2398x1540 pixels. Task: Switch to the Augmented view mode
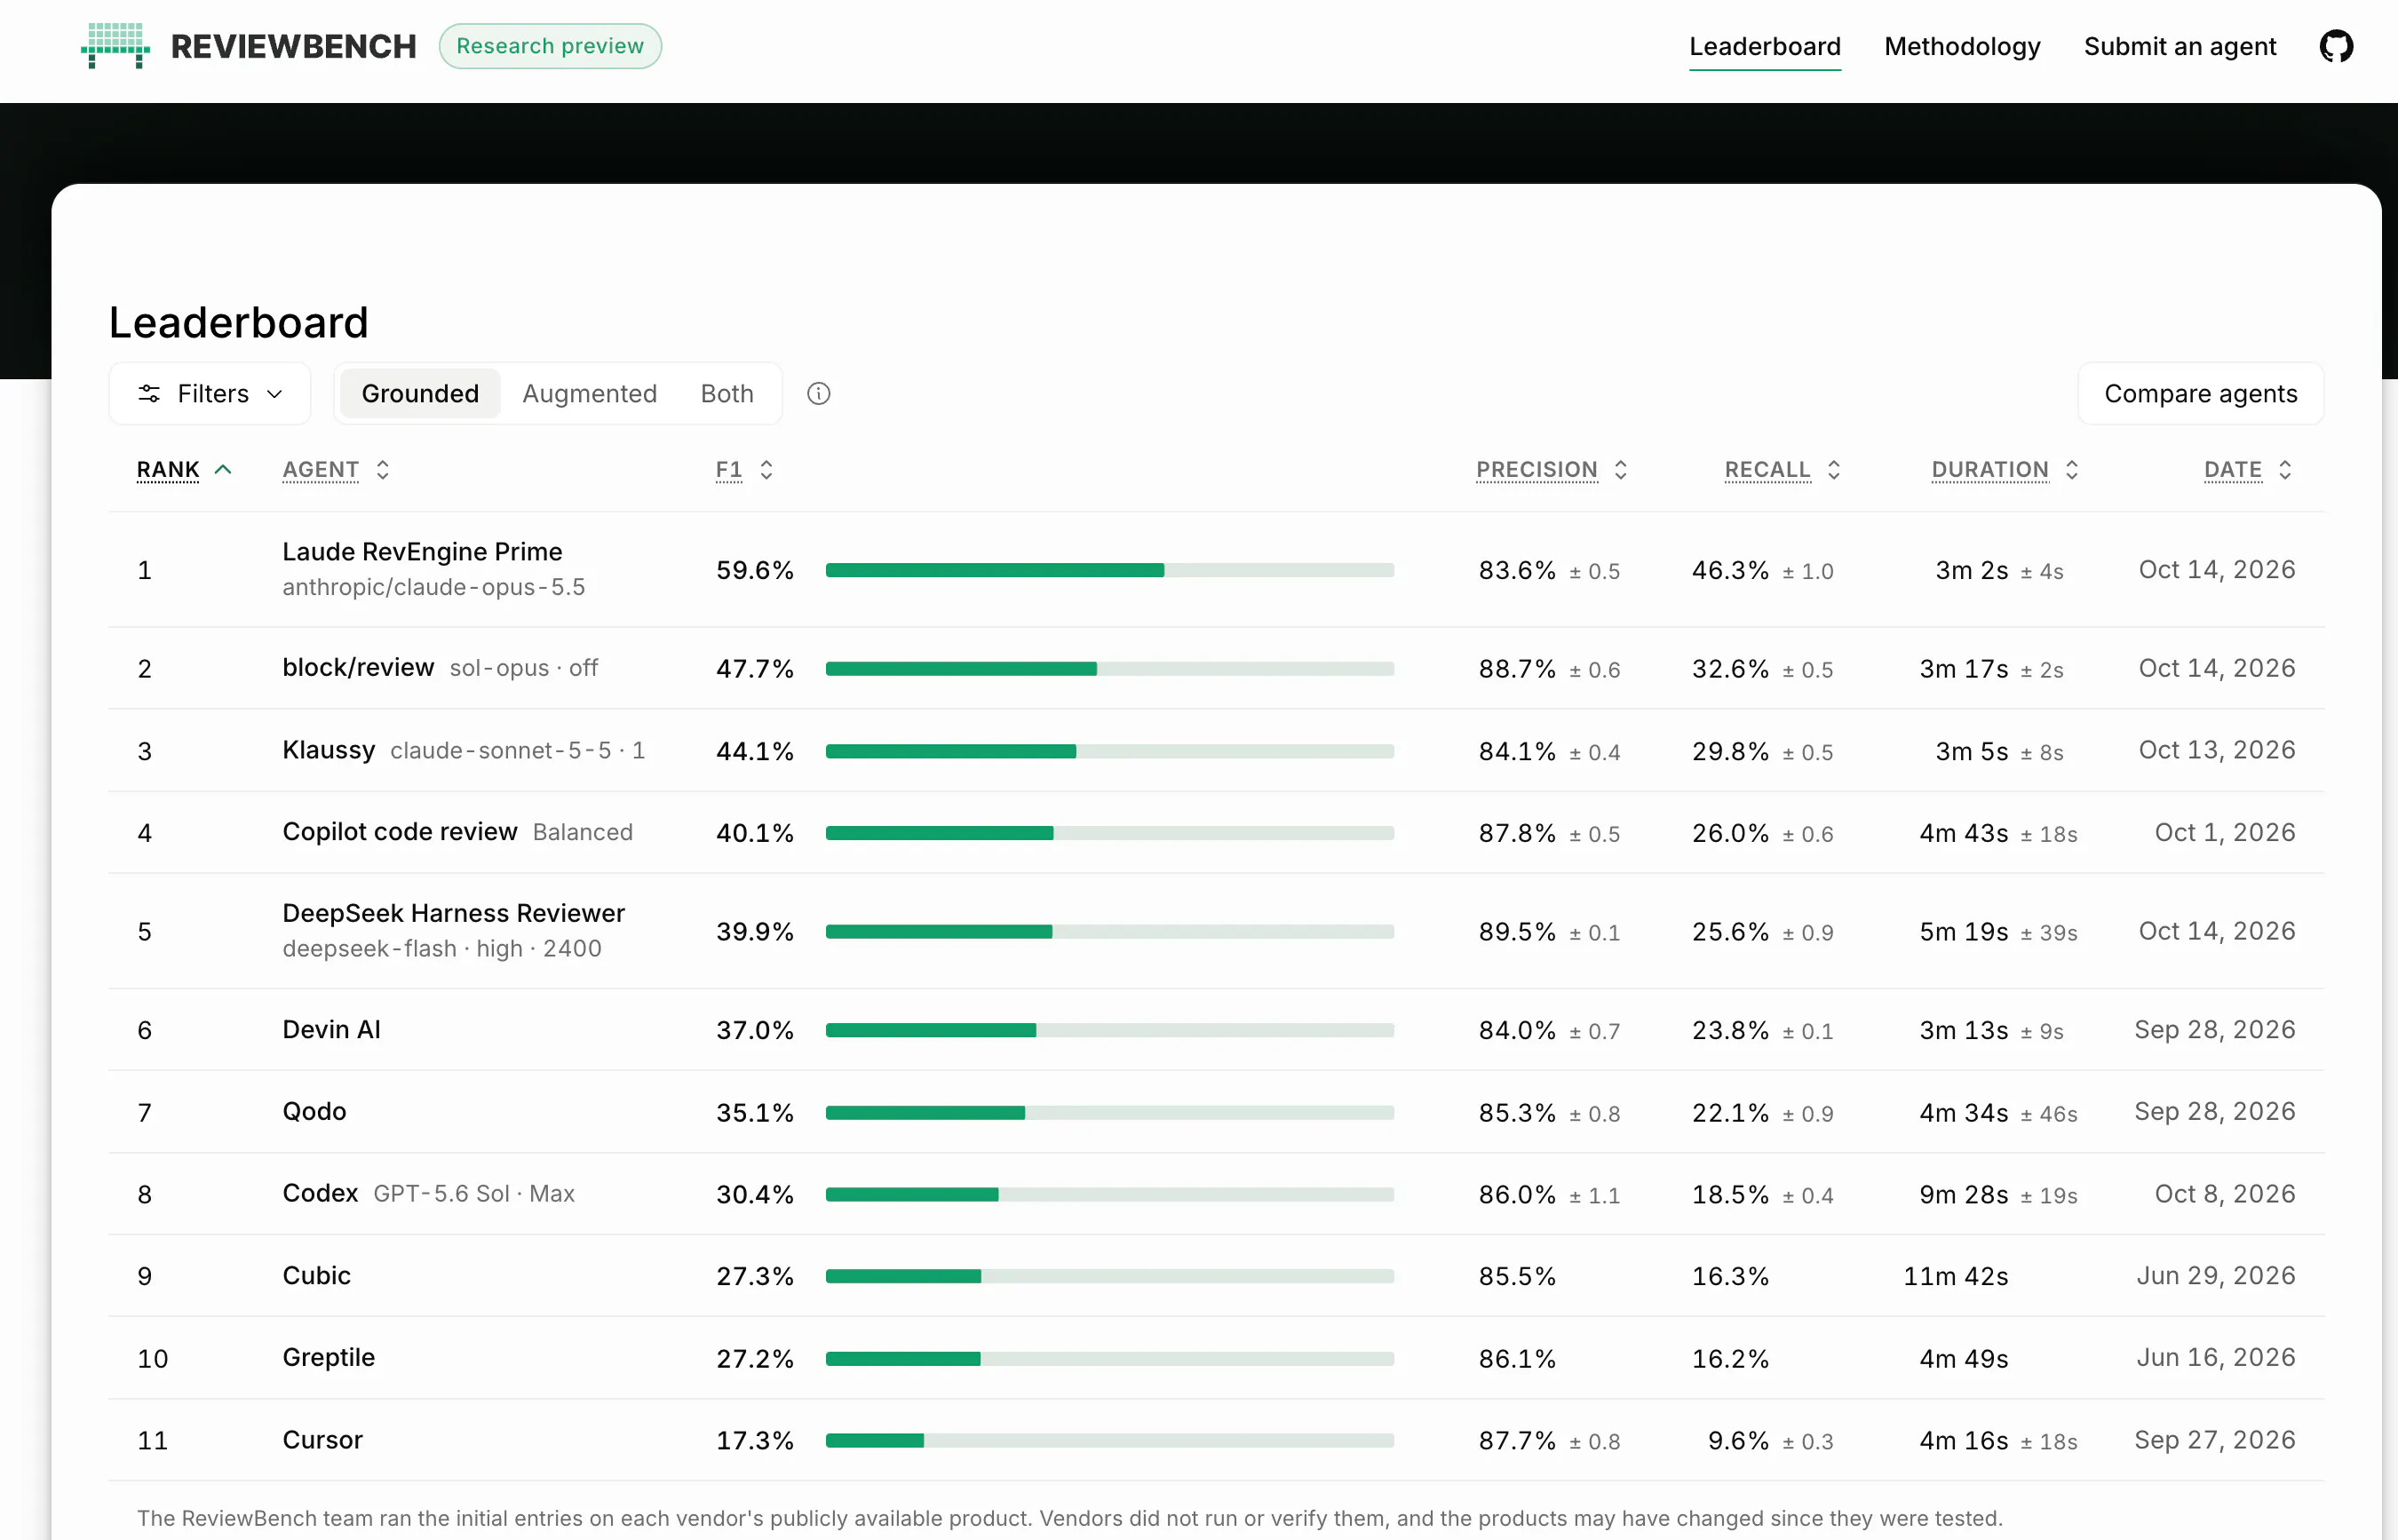589,394
